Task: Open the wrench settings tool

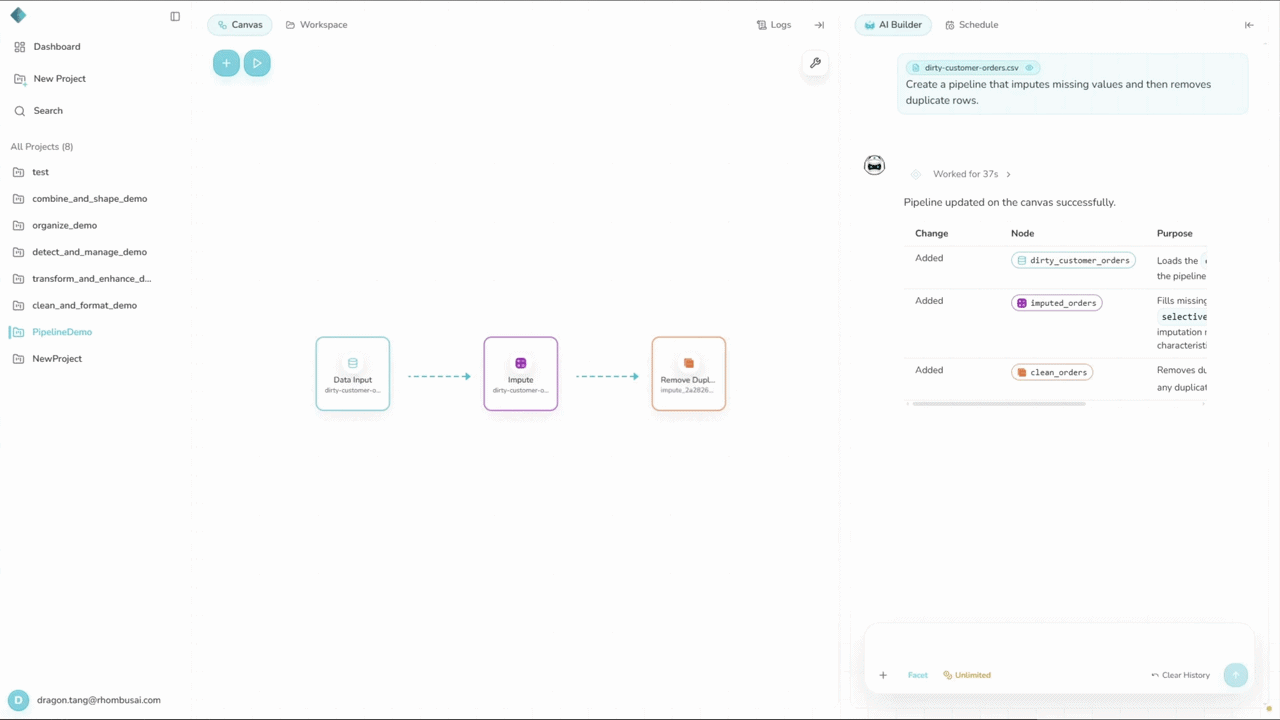Action: click(x=815, y=63)
